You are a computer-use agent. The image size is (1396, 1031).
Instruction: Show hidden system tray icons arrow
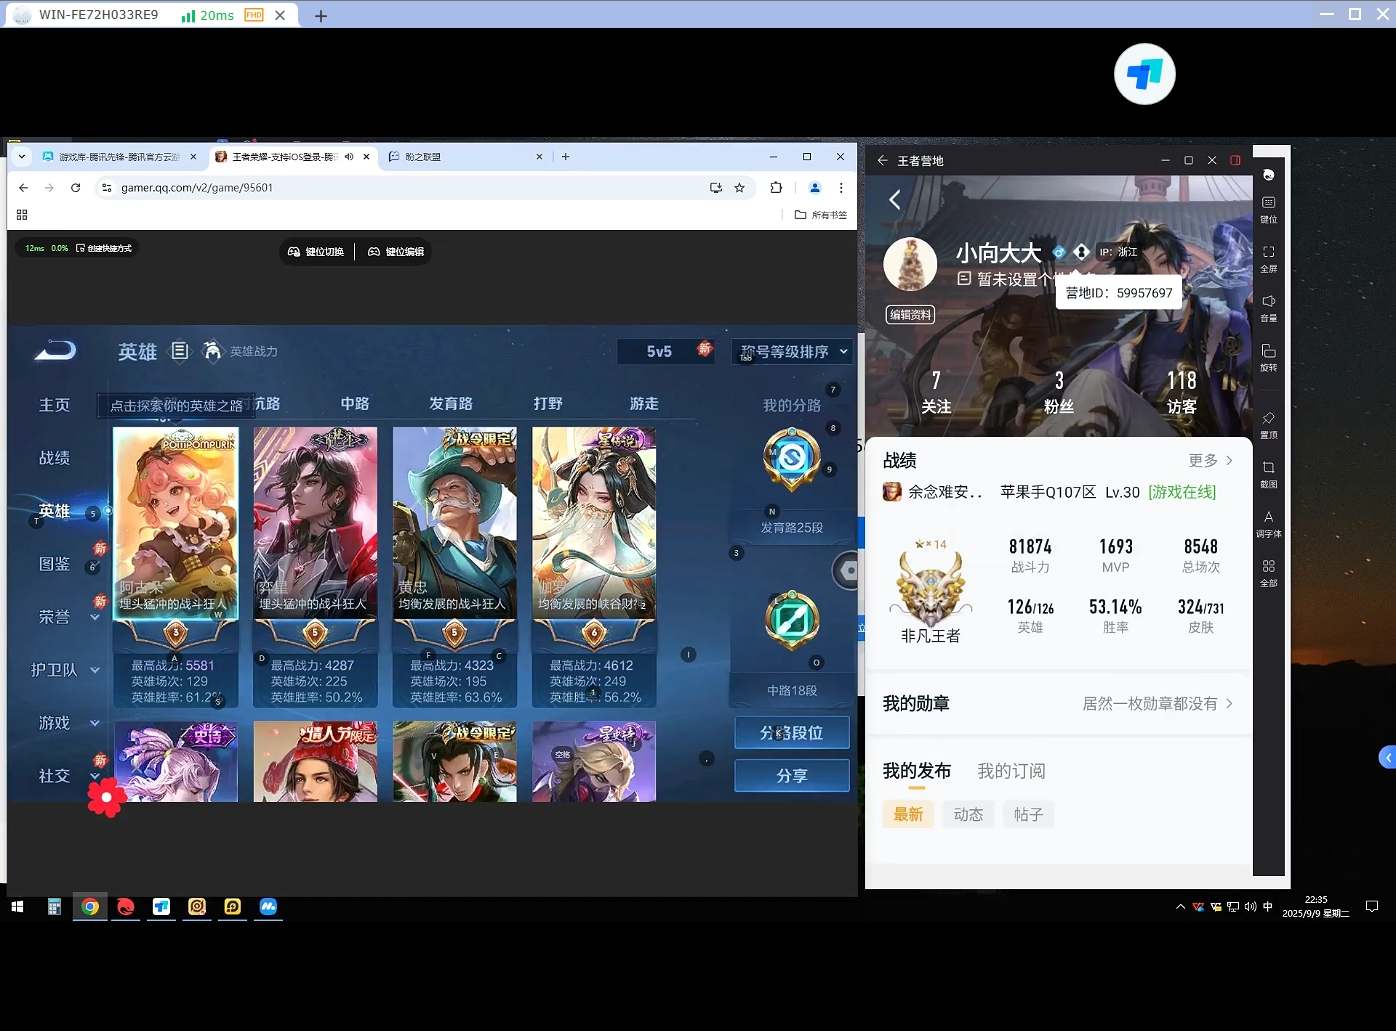click(x=1180, y=907)
